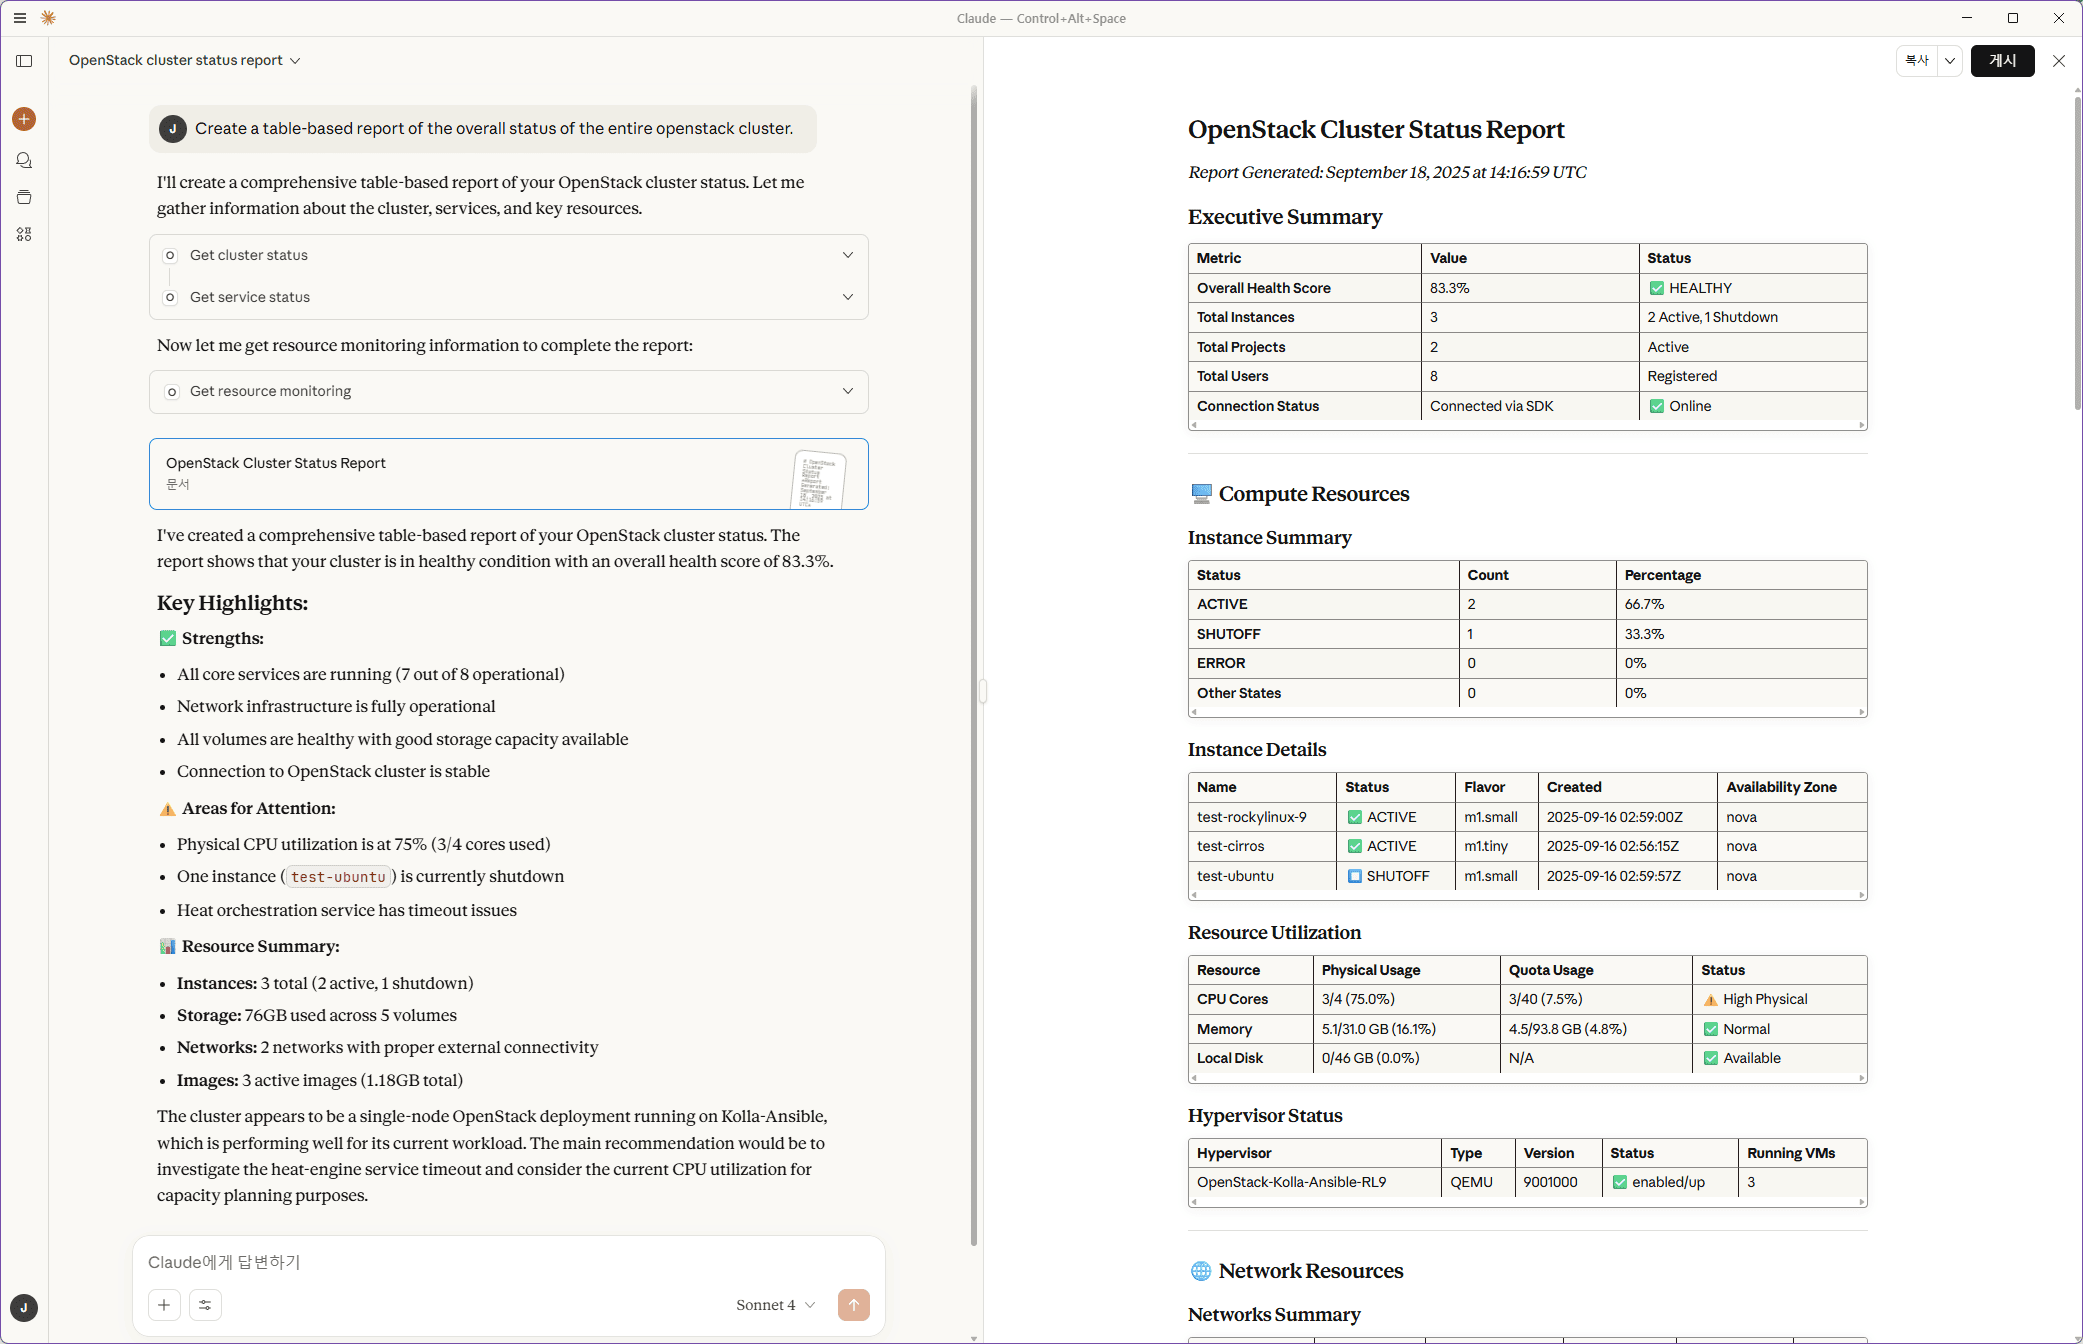Click the black 게시 publish button
The width and height of the screenshot is (2083, 1344).
click(2002, 61)
